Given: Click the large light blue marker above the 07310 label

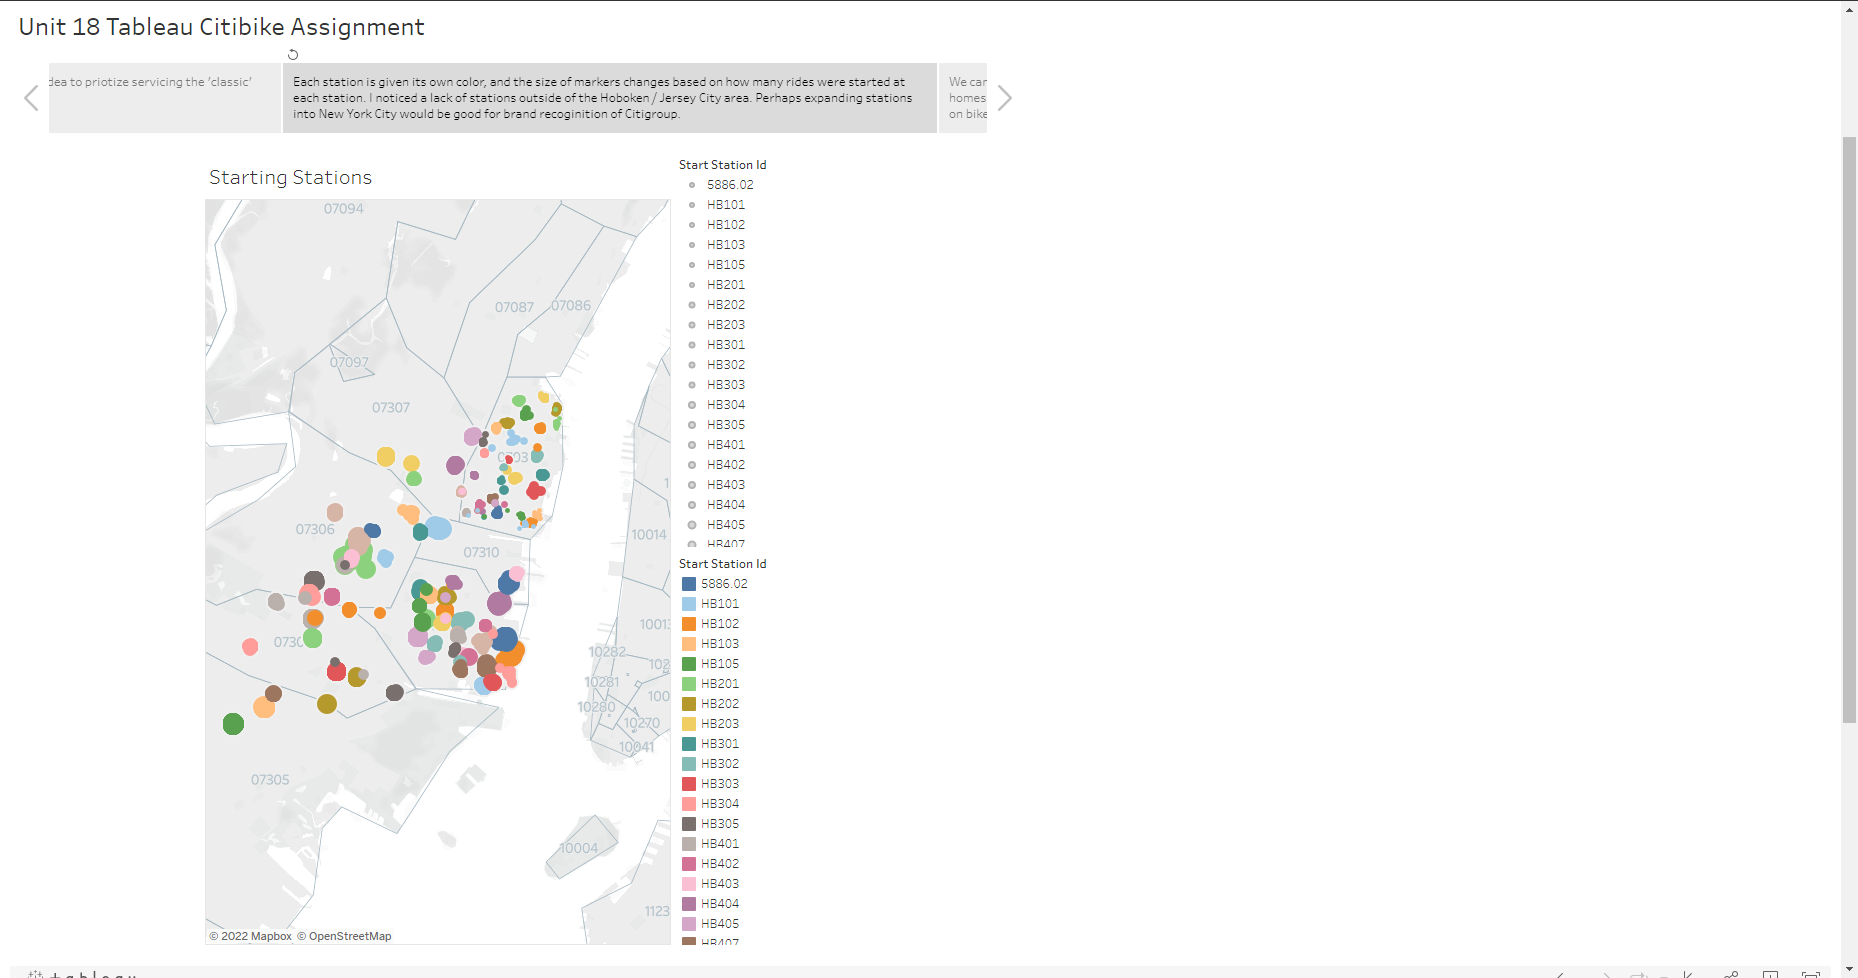Looking at the screenshot, I should pyautogui.click(x=438, y=528).
